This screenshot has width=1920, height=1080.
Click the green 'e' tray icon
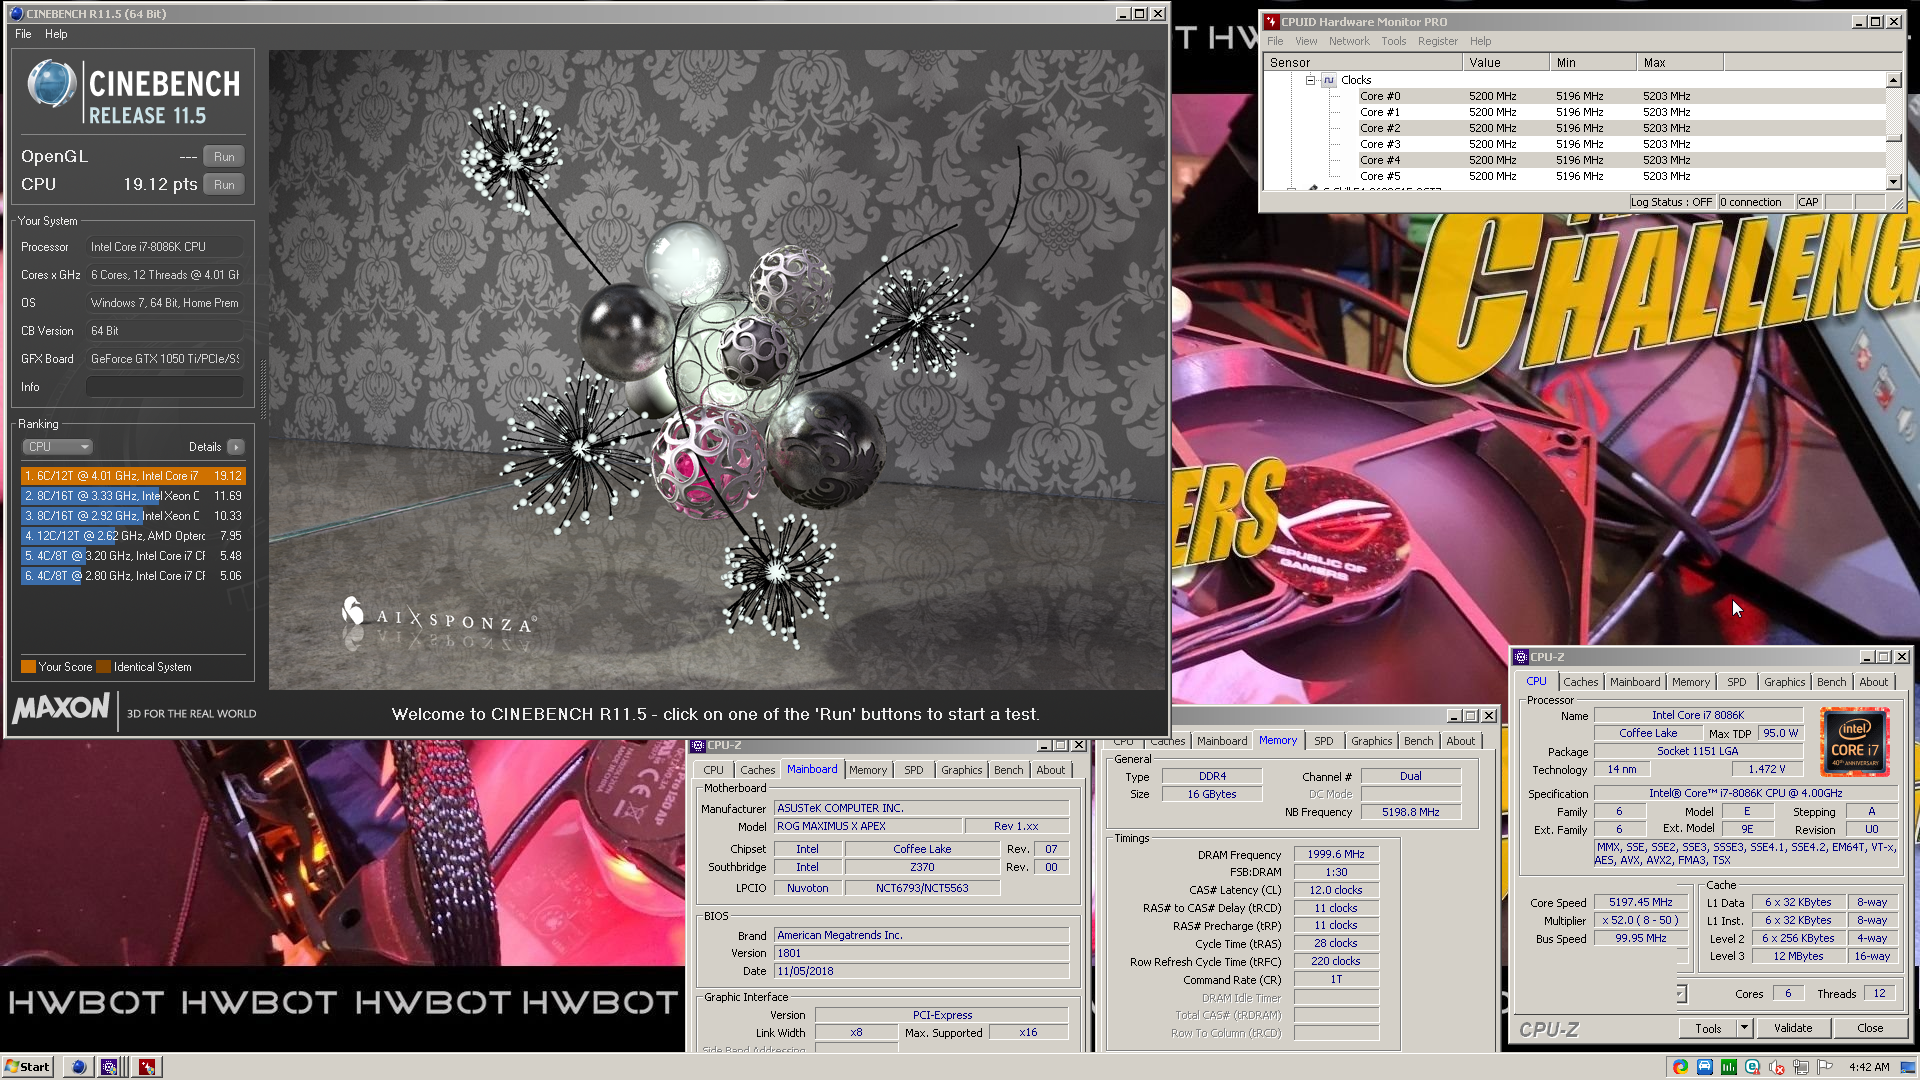click(x=1752, y=1067)
